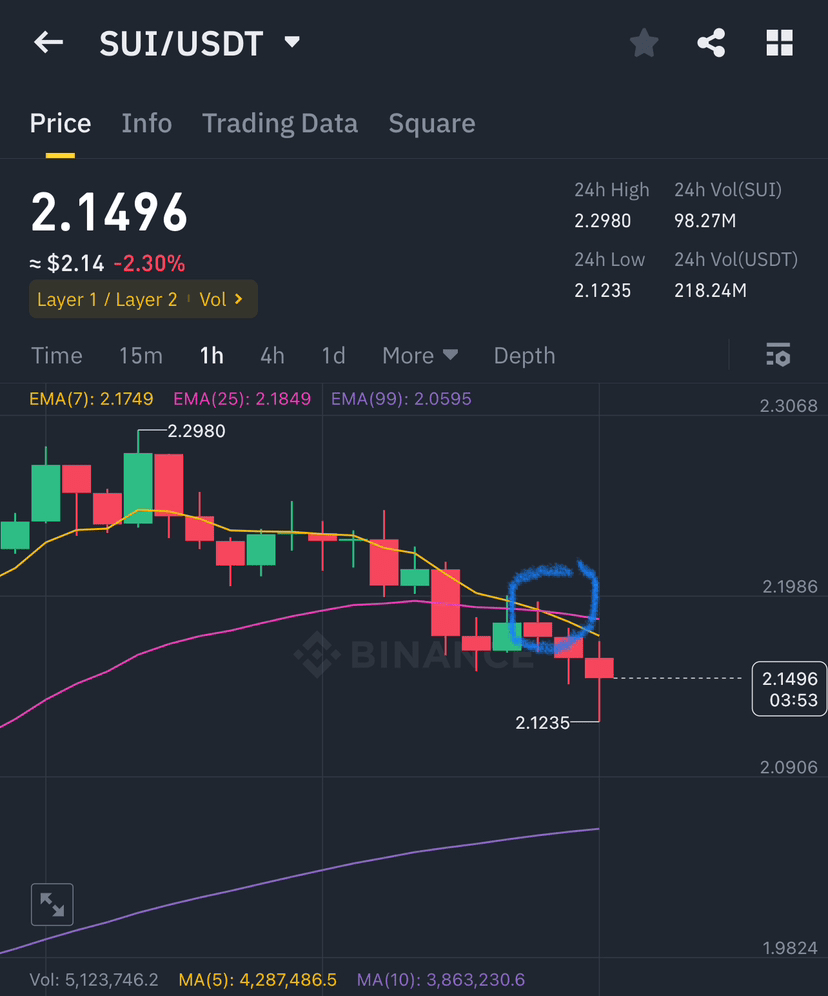Enable the 1d timeframe
Viewport: 828px width, 996px height.
click(x=332, y=355)
